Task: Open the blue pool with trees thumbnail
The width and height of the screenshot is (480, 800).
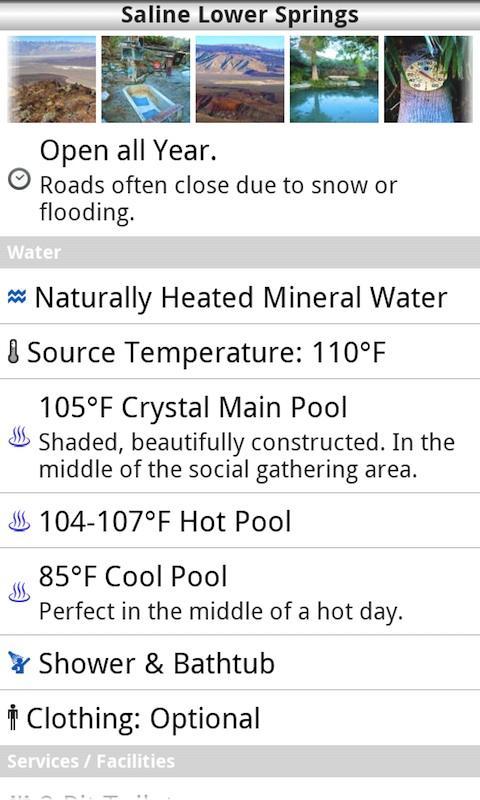Action: 334,79
